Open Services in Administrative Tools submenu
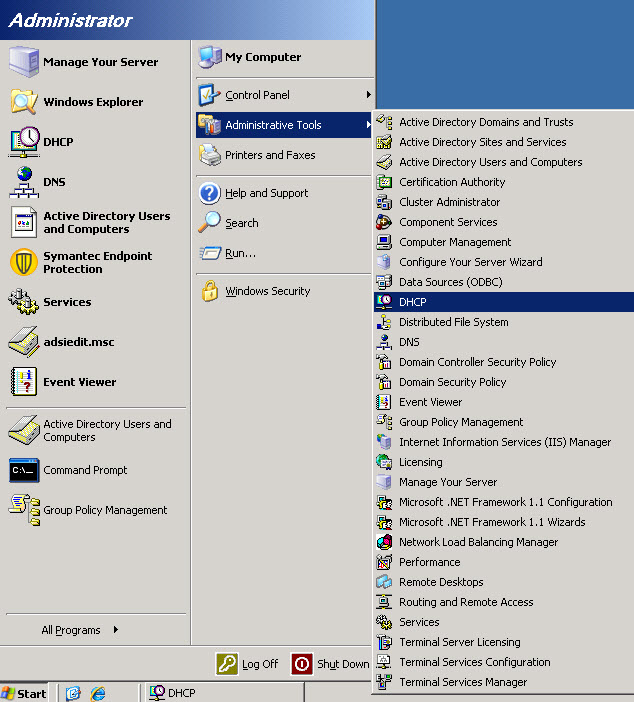The width and height of the screenshot is (634, 702). [x=504, y=622]
